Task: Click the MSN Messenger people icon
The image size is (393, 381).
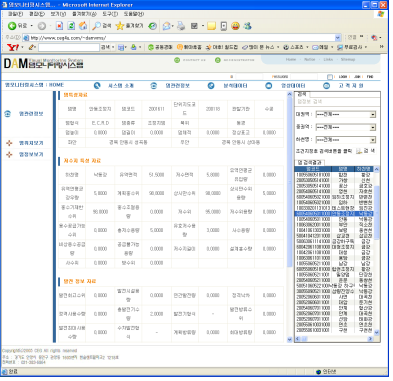Action: click(247, 26)
